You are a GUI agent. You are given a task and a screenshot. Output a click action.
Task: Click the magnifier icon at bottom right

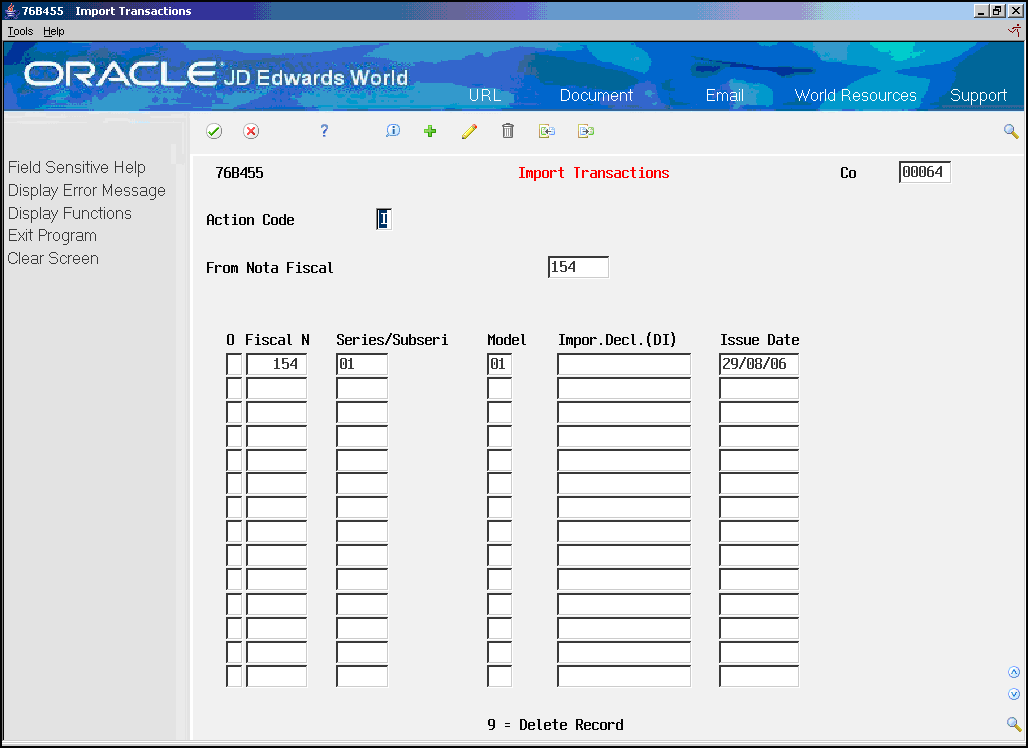(1014, 724)
